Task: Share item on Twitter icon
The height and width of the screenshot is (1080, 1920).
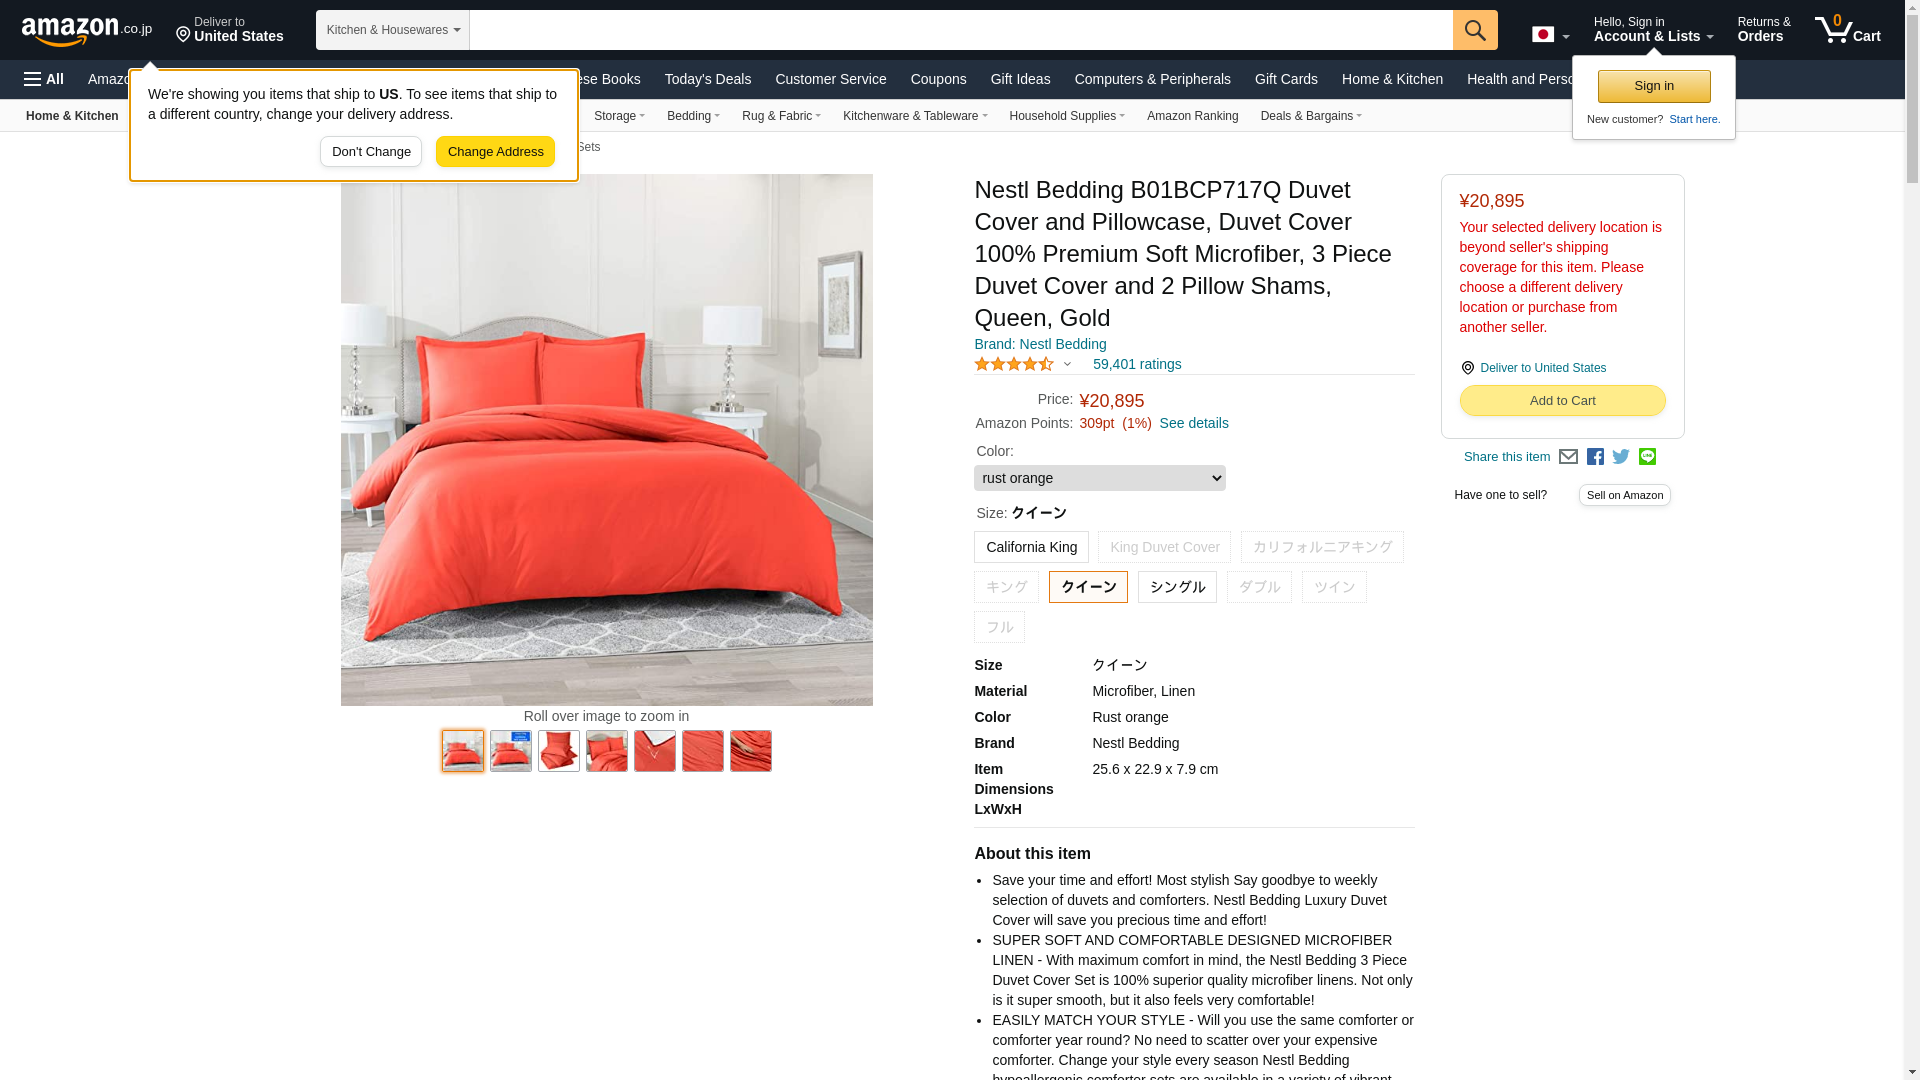Action: [x=1621, y=457]
